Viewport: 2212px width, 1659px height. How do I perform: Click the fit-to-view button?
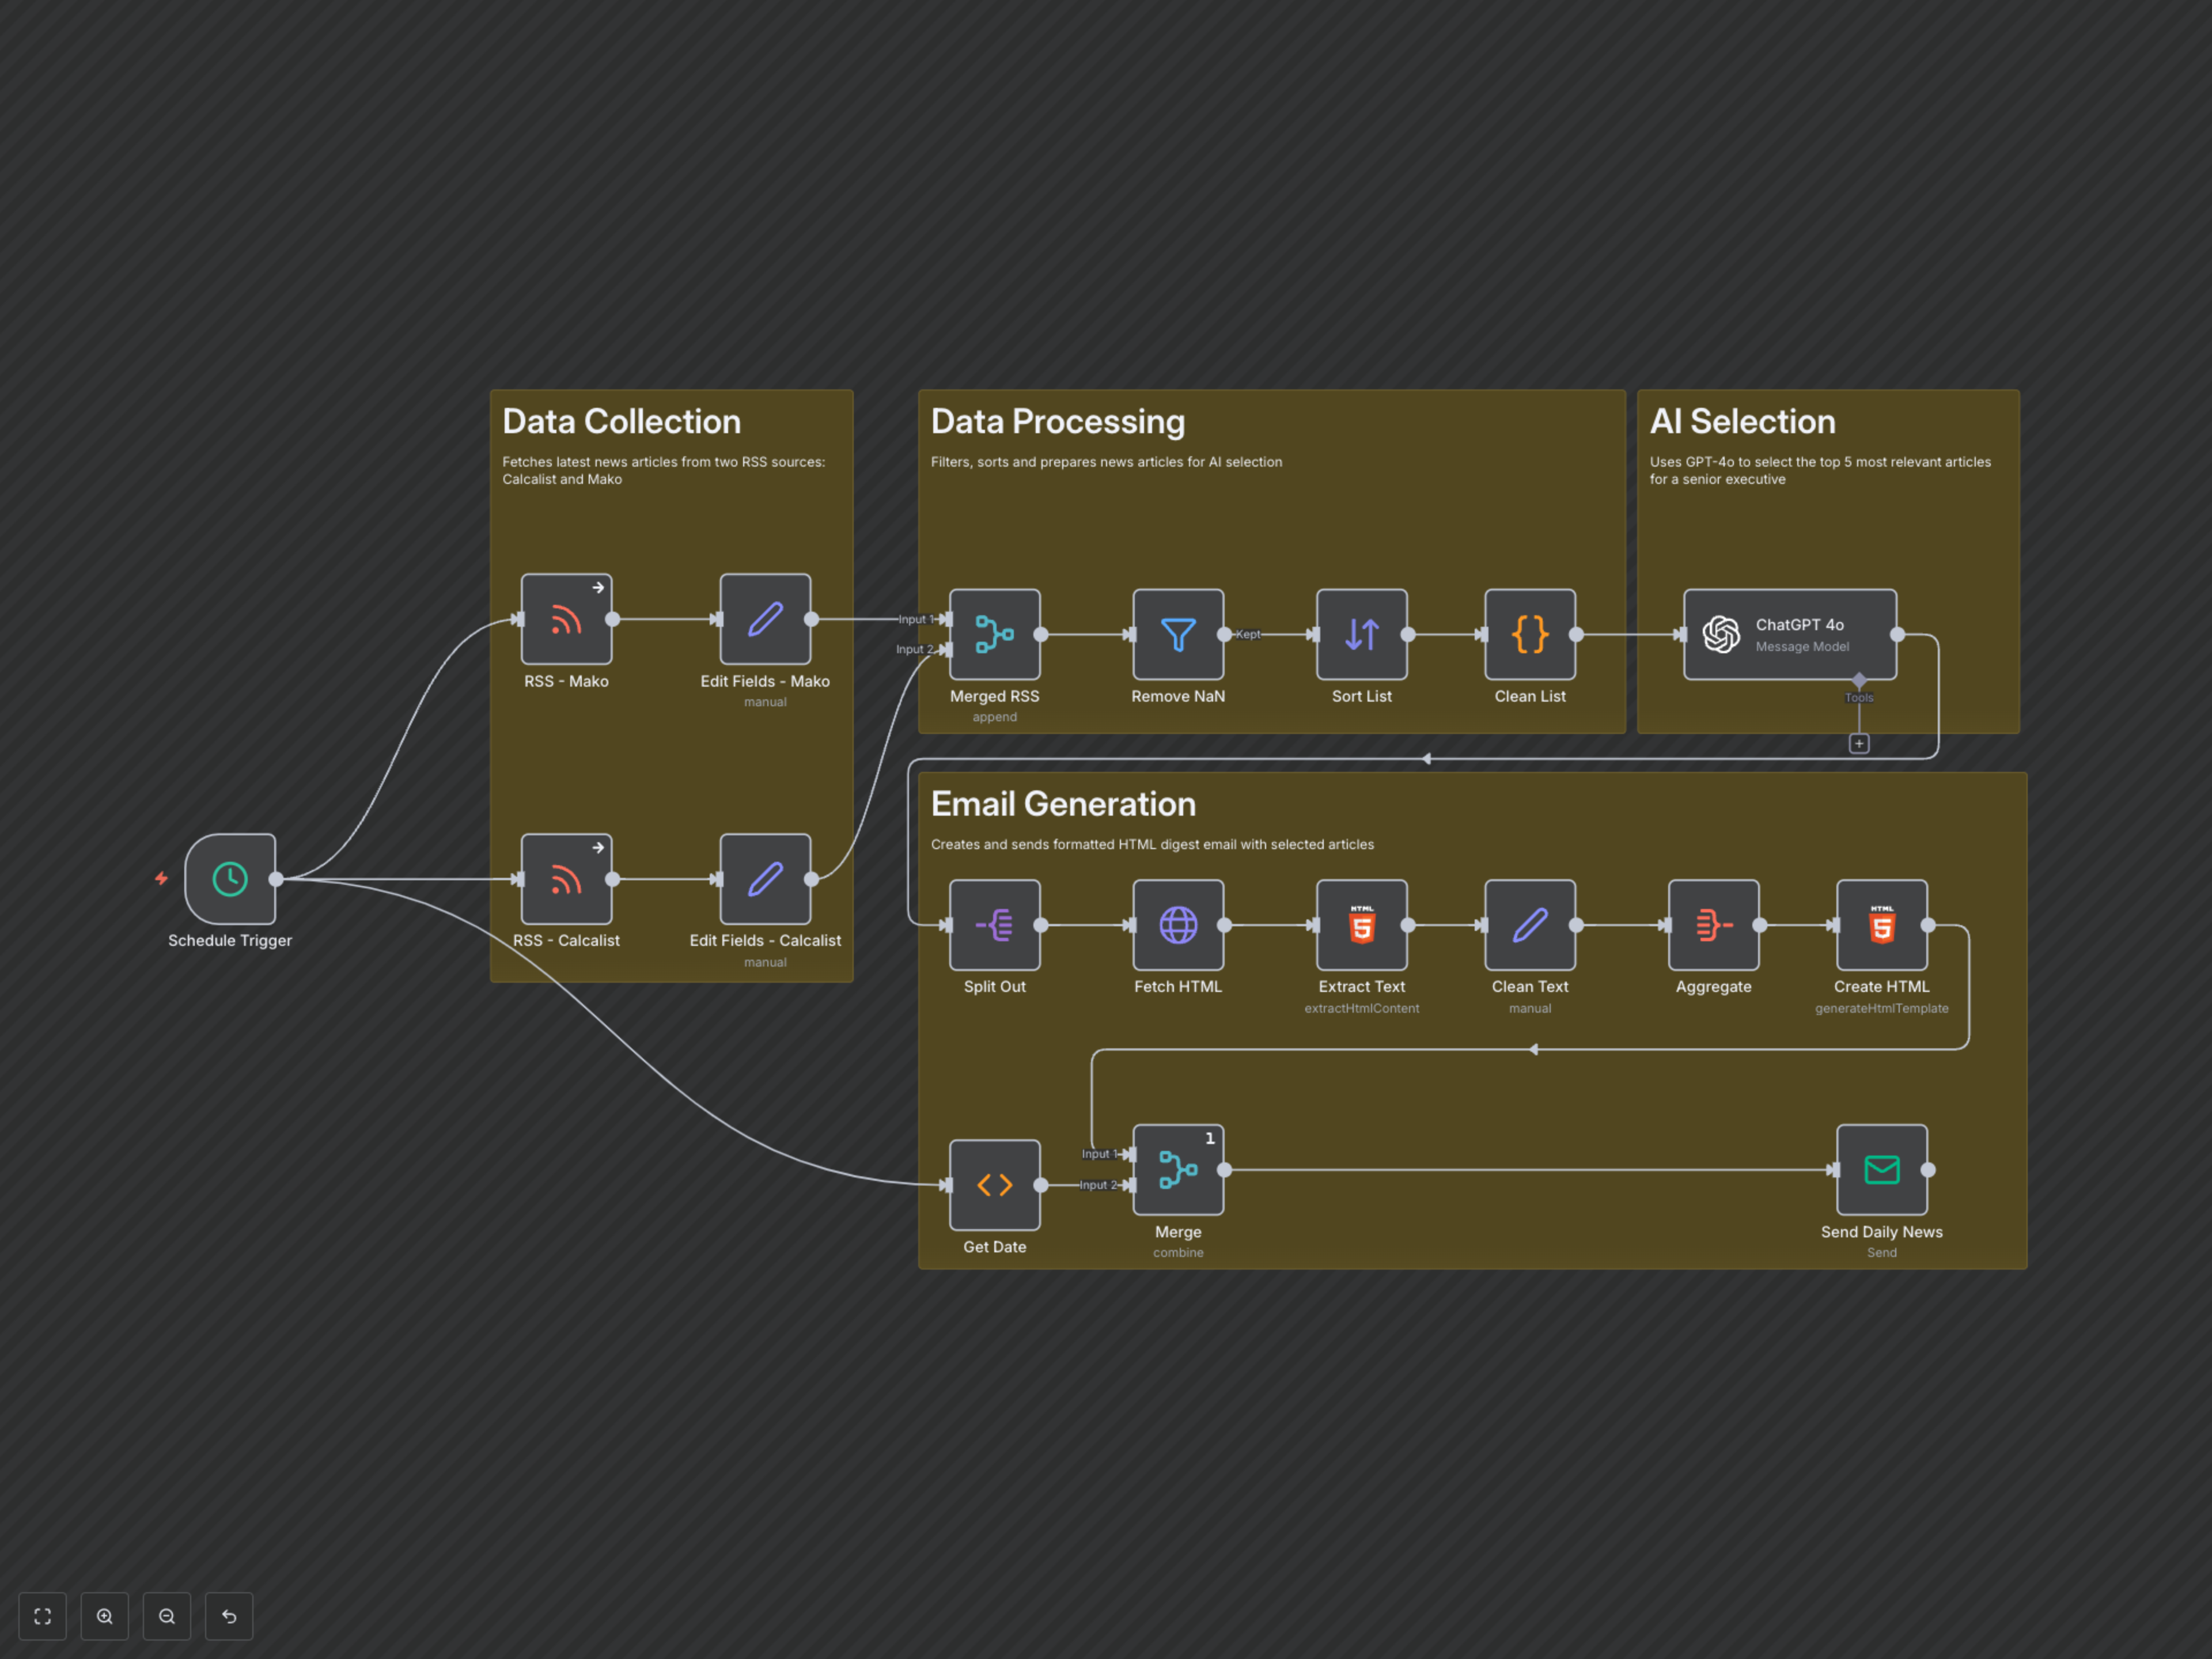tap(42, 1616)
